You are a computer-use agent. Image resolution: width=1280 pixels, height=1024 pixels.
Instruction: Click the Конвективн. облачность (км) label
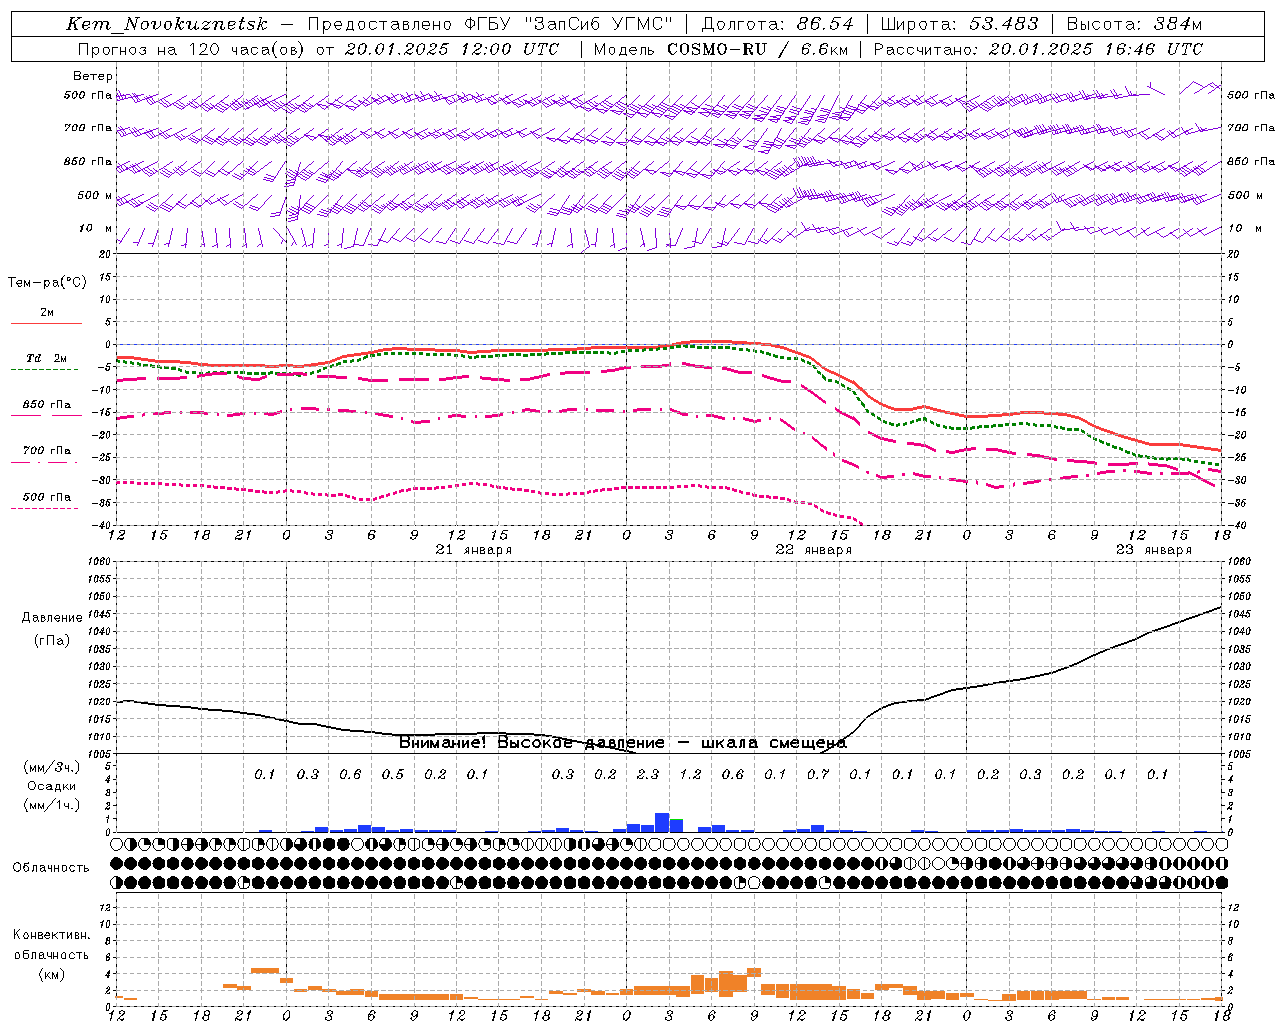click(x=51, y=954)
